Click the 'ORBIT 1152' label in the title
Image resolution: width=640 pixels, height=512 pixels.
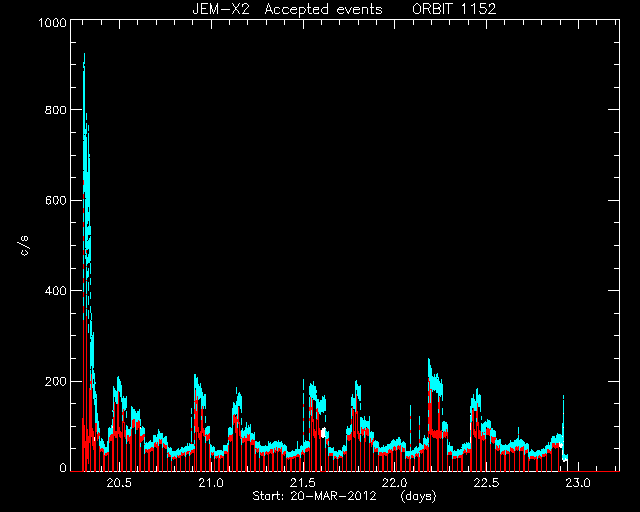pos(454,9)
